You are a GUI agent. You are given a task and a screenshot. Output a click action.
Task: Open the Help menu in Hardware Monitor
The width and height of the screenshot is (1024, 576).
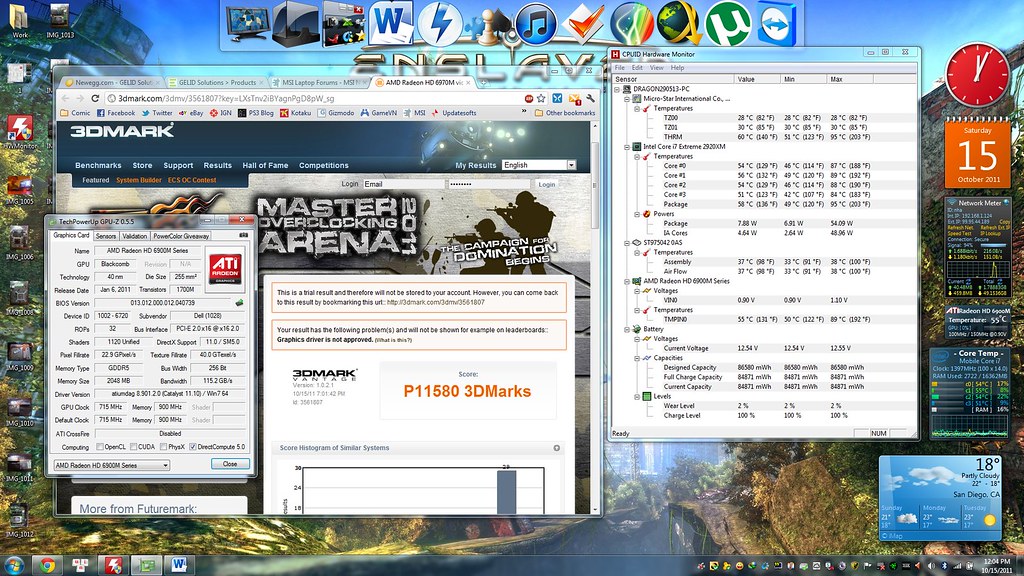677,67
